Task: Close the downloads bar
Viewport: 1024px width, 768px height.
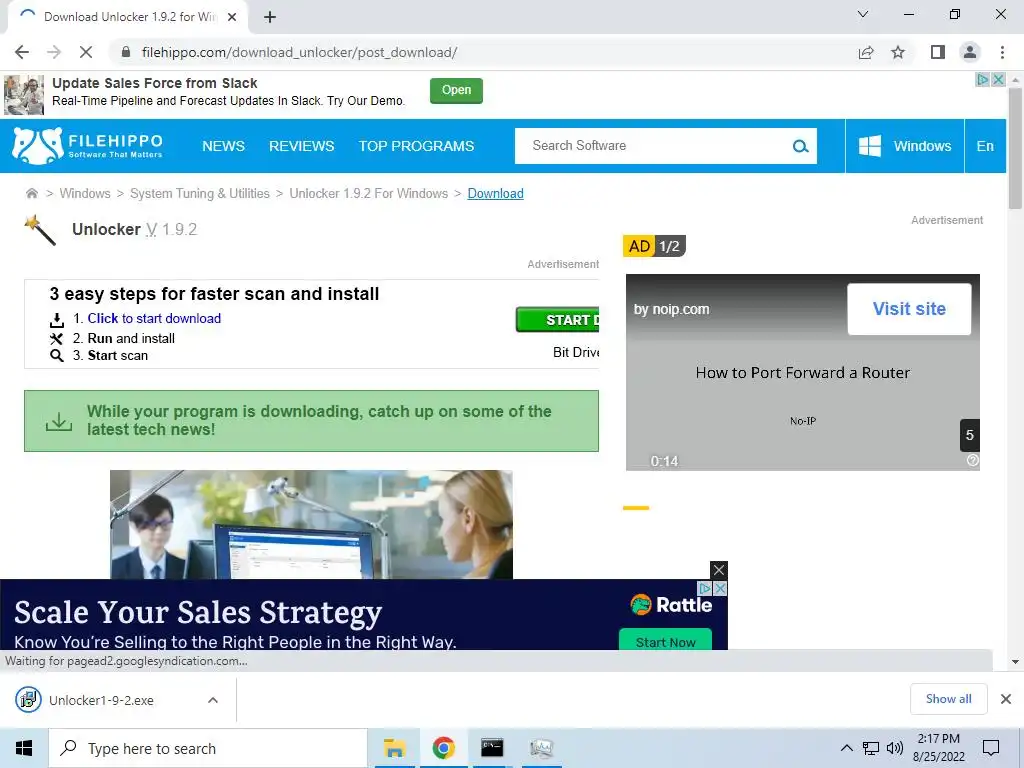Action: pyautogui.click(x=1006, y=699)
